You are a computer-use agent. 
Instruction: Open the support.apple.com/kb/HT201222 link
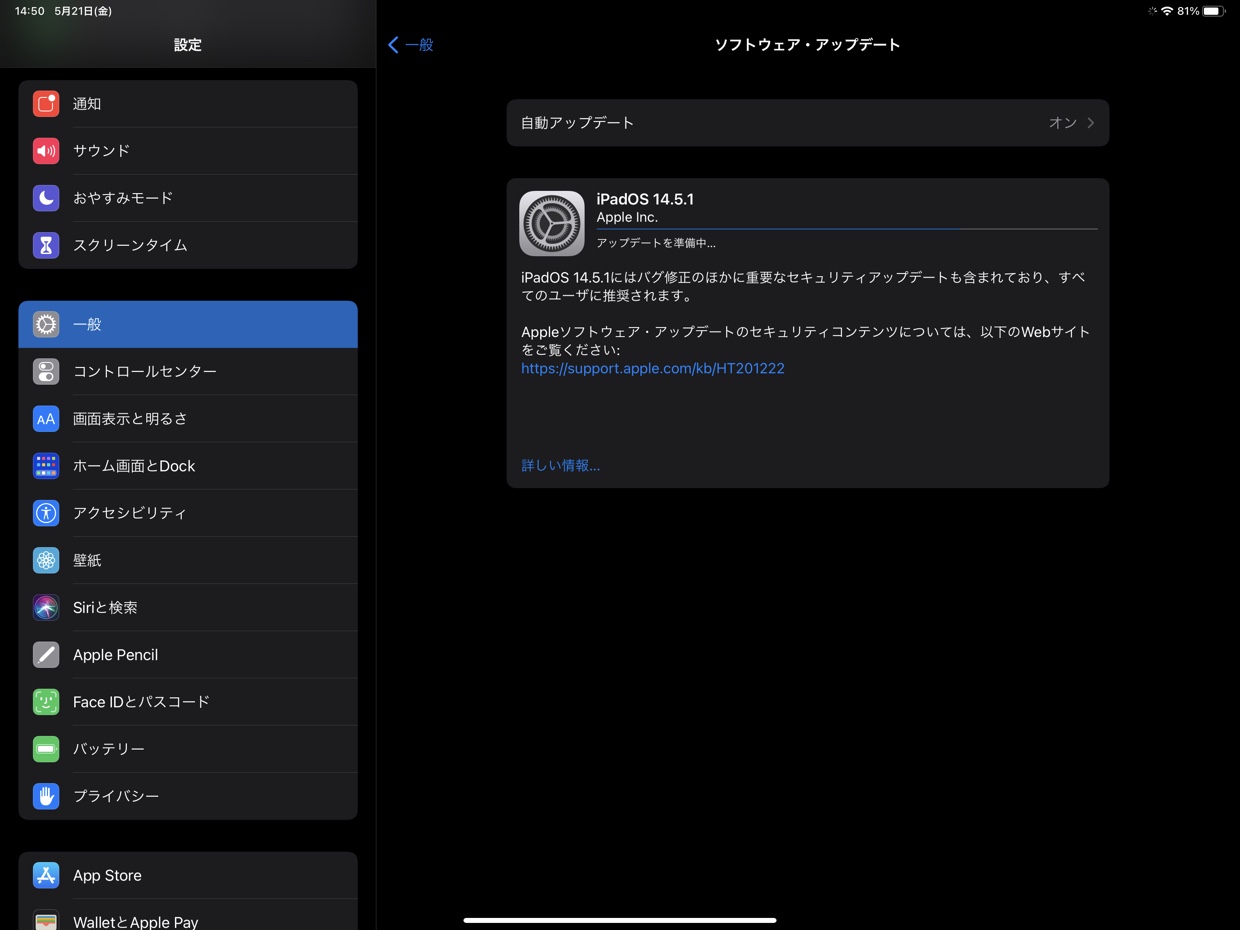coord(653,368)
